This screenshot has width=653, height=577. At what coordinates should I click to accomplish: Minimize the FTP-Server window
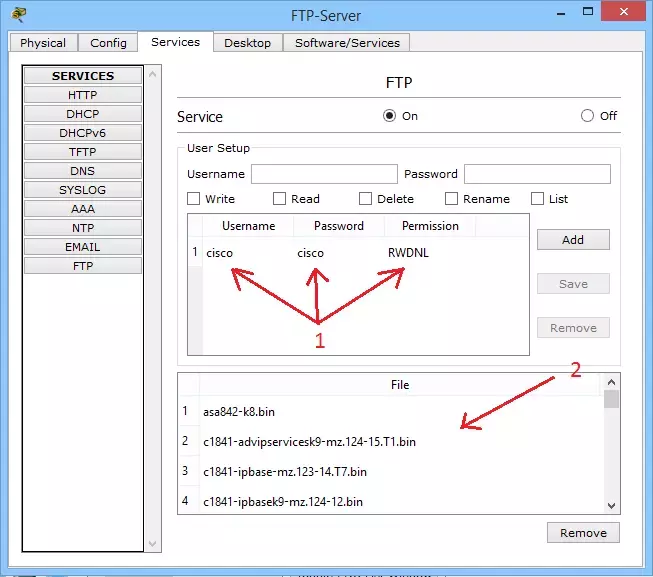[x=561, y=12]
